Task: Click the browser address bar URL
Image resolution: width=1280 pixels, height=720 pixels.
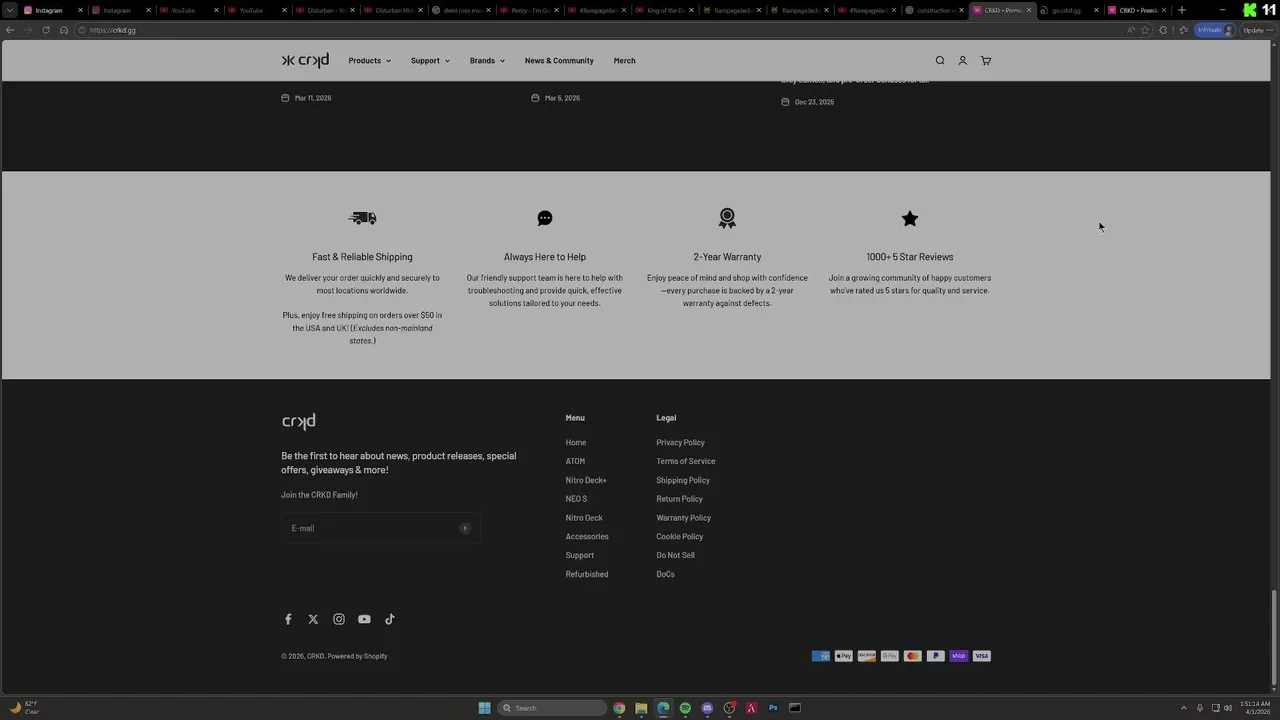Action: 112,30
